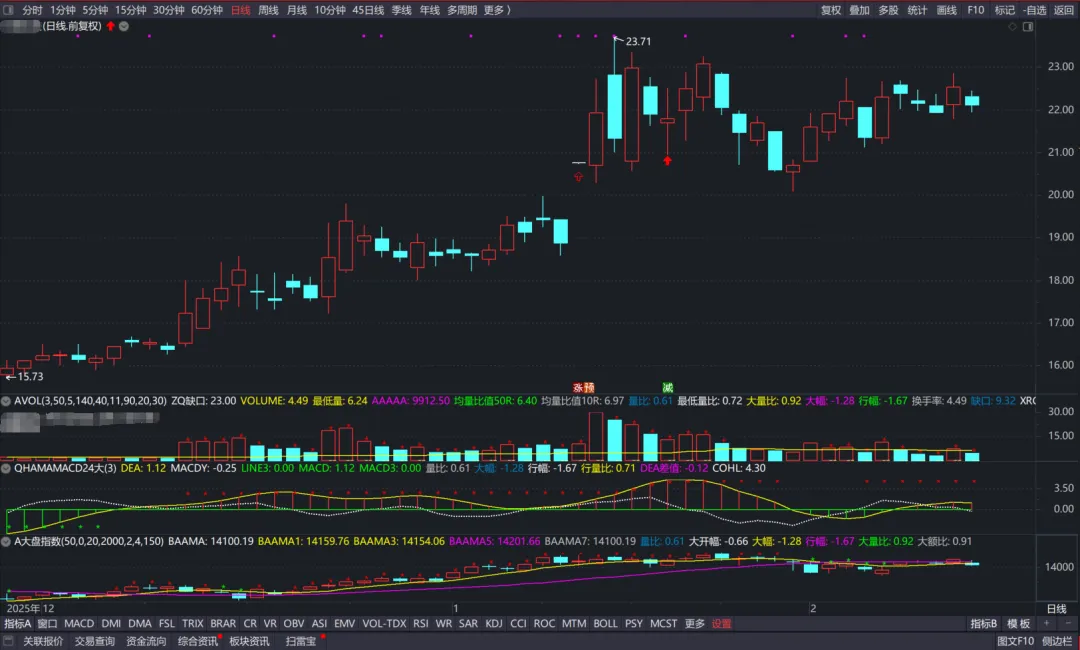
Task: Activate the 画线 drawing tool
Action: (946, 10)
